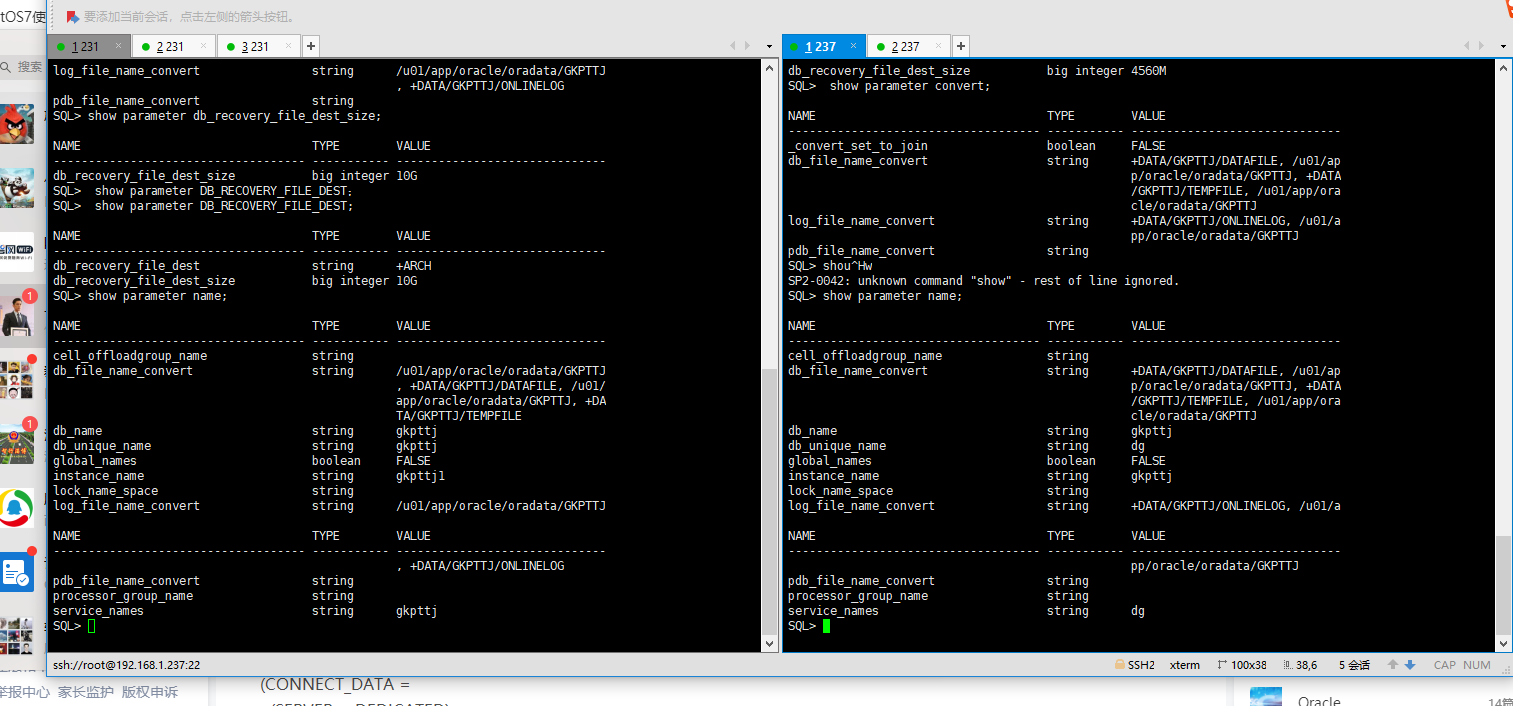The height and width of the screenshot is (706, 1513).
Task: Click the left terminal vertical scrollbar
Action: click(769, 300)
